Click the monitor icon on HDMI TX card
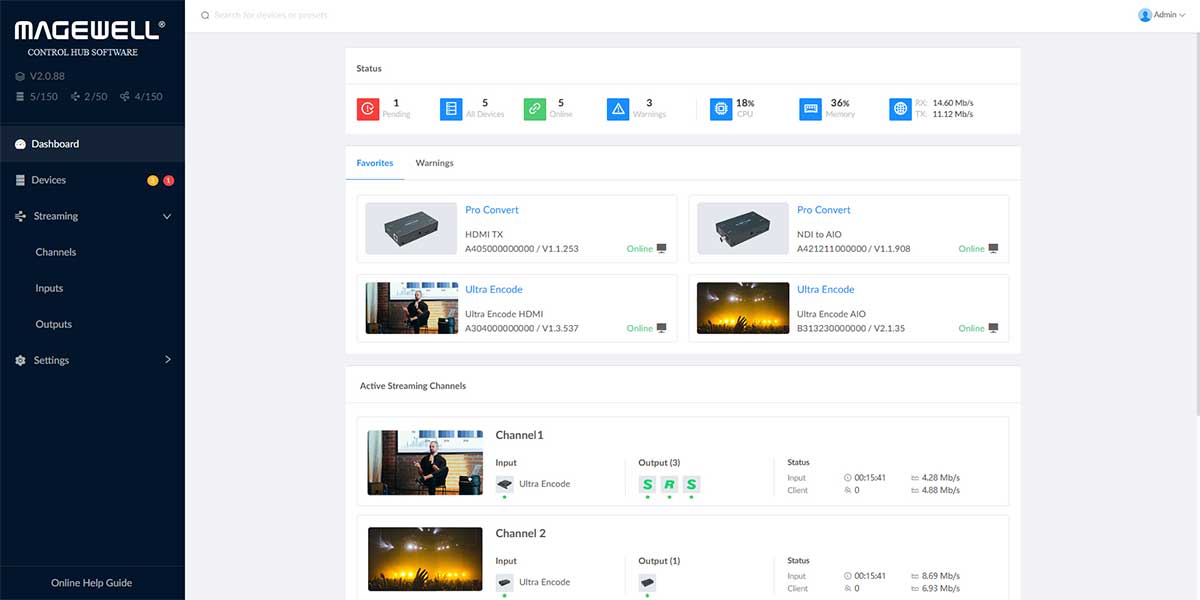This screenshot has height=600, width=1200. coord(662,249)
